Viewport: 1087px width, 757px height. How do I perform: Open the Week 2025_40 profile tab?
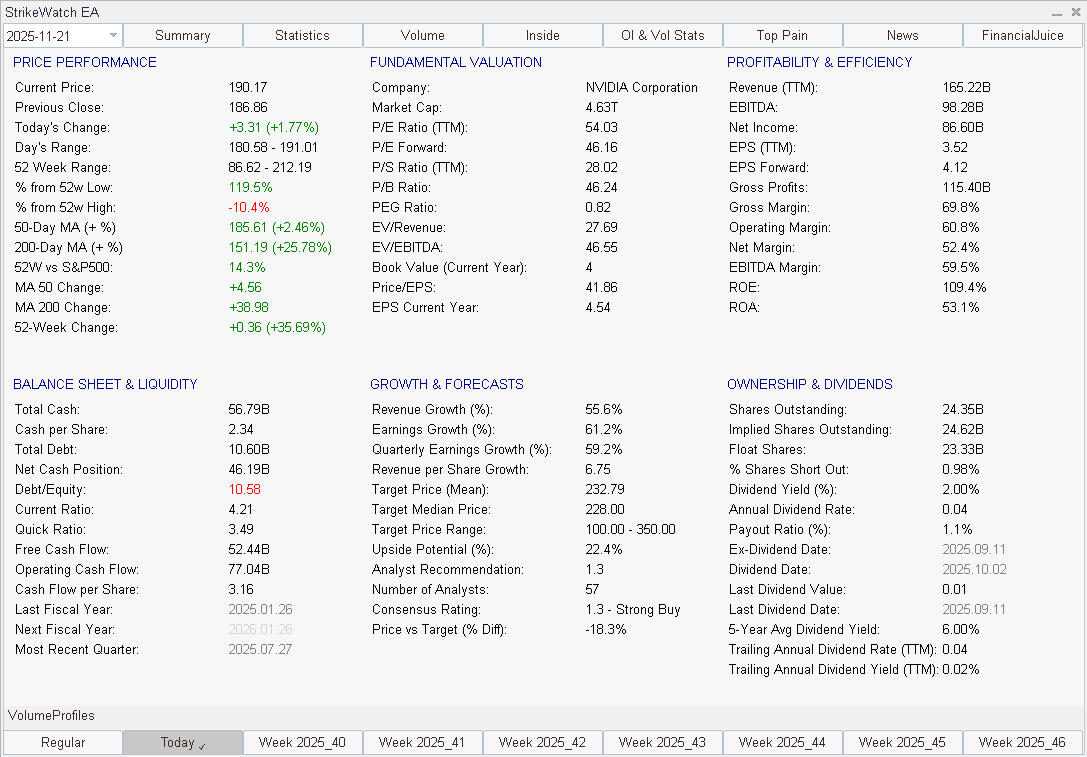pos(302,742)
